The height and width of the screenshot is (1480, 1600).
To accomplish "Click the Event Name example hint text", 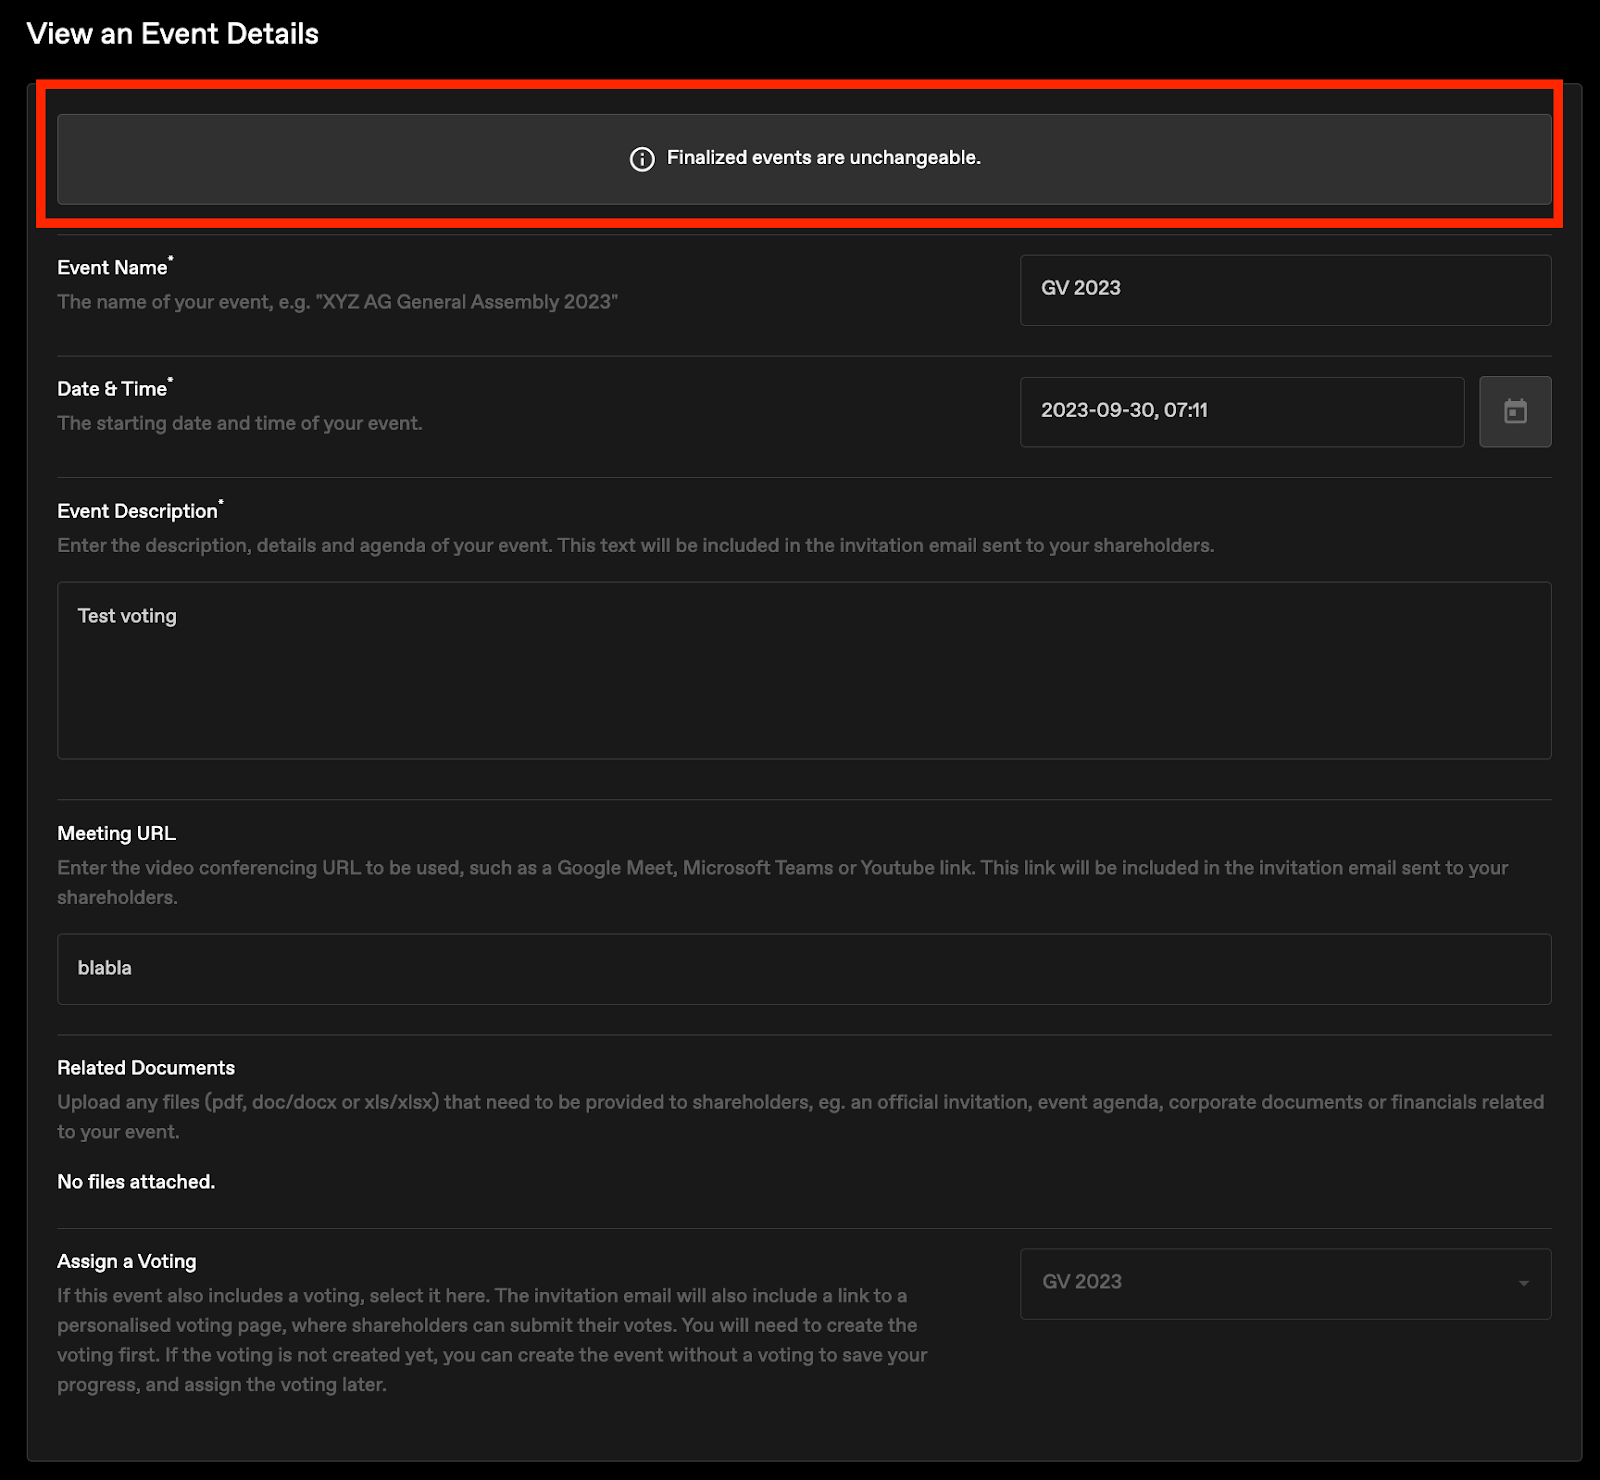I will coord(337,302).
